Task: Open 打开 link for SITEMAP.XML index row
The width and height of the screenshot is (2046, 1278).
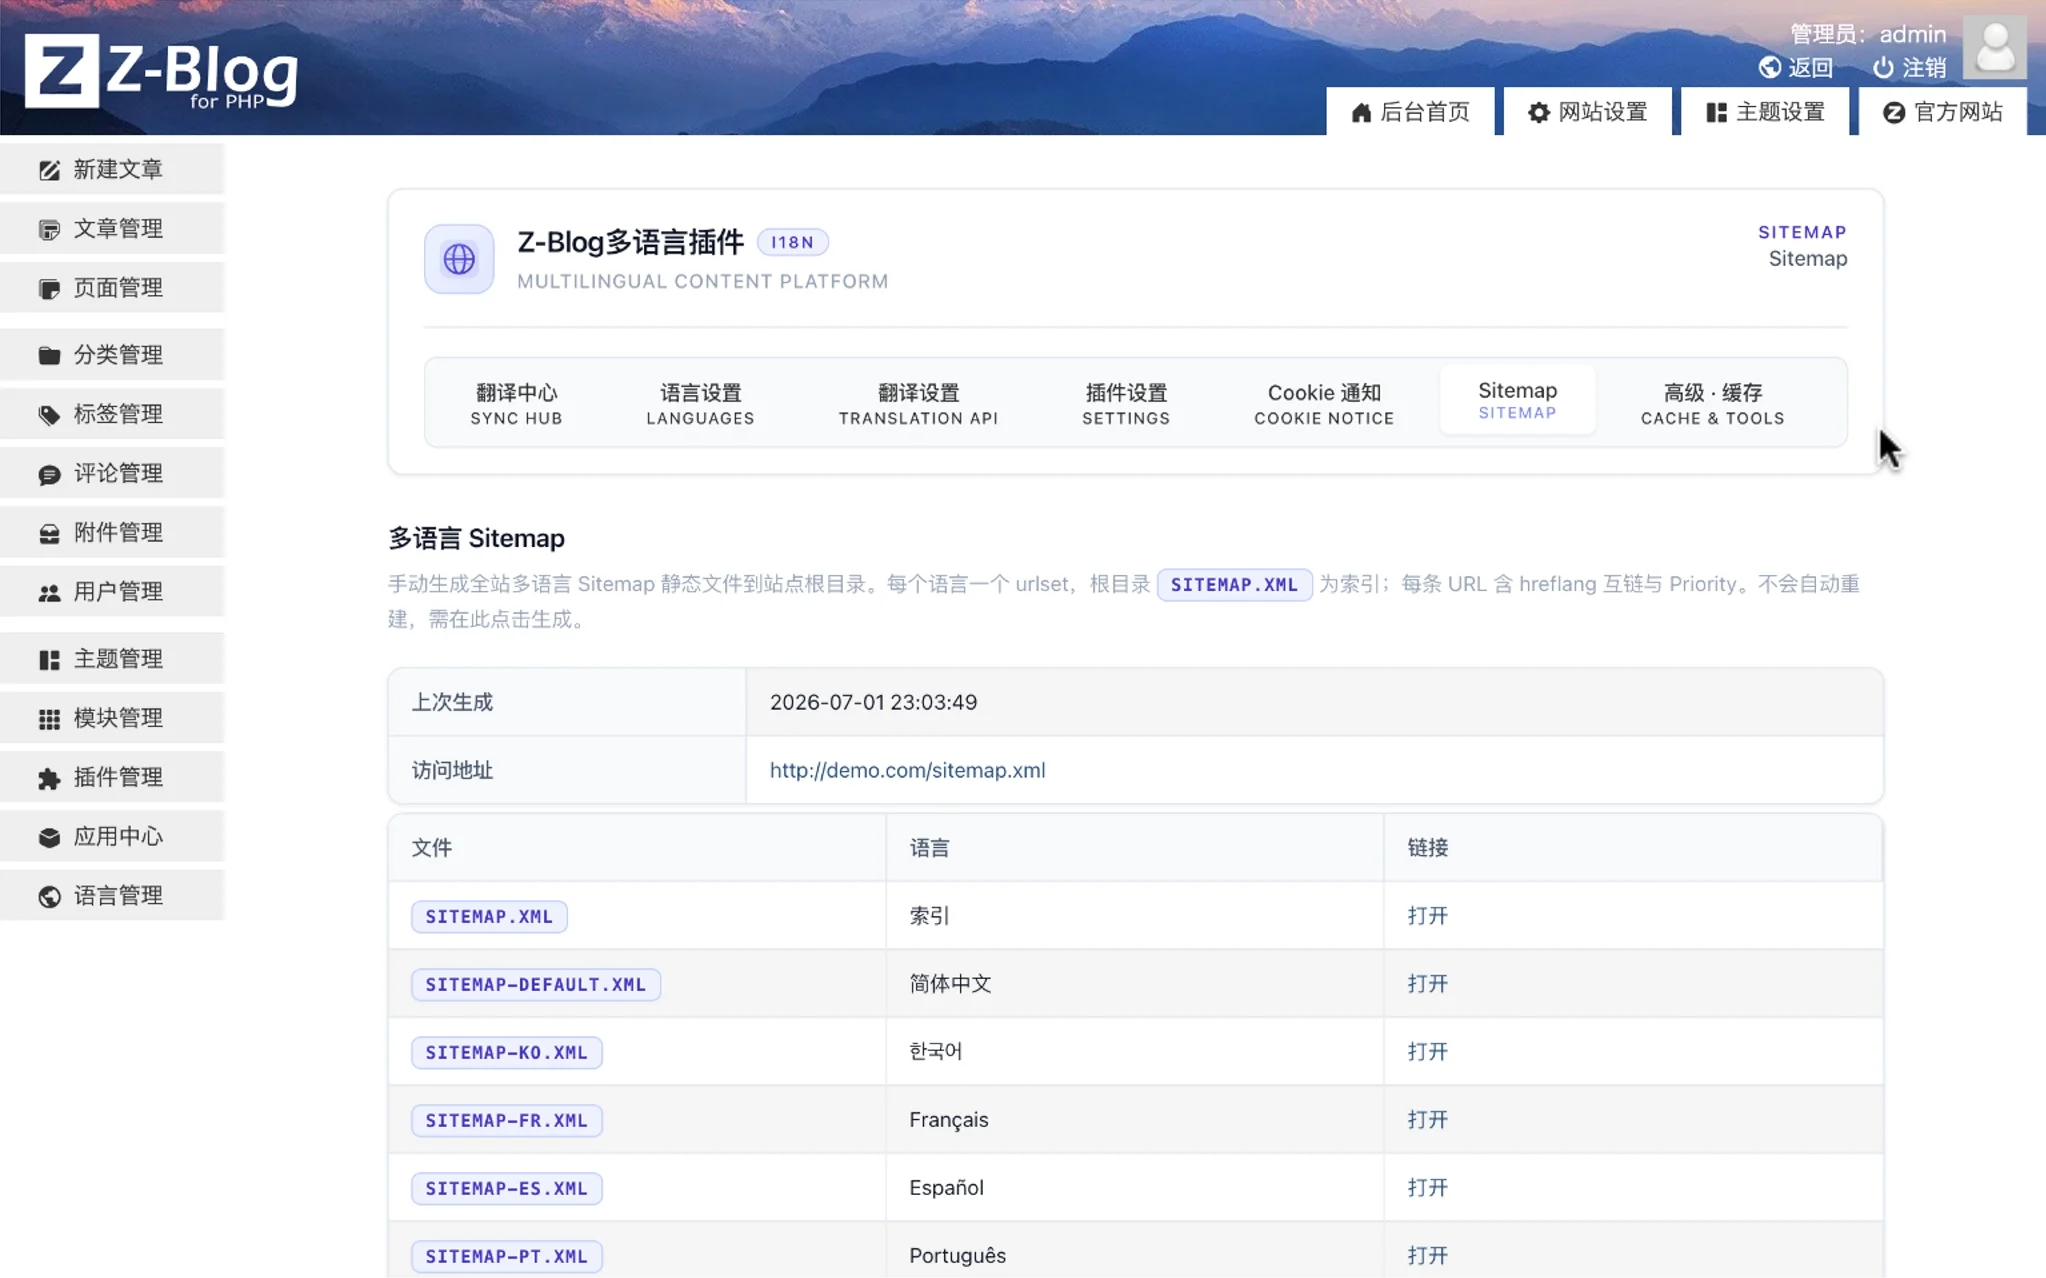Action: (x=1427, y=916)
